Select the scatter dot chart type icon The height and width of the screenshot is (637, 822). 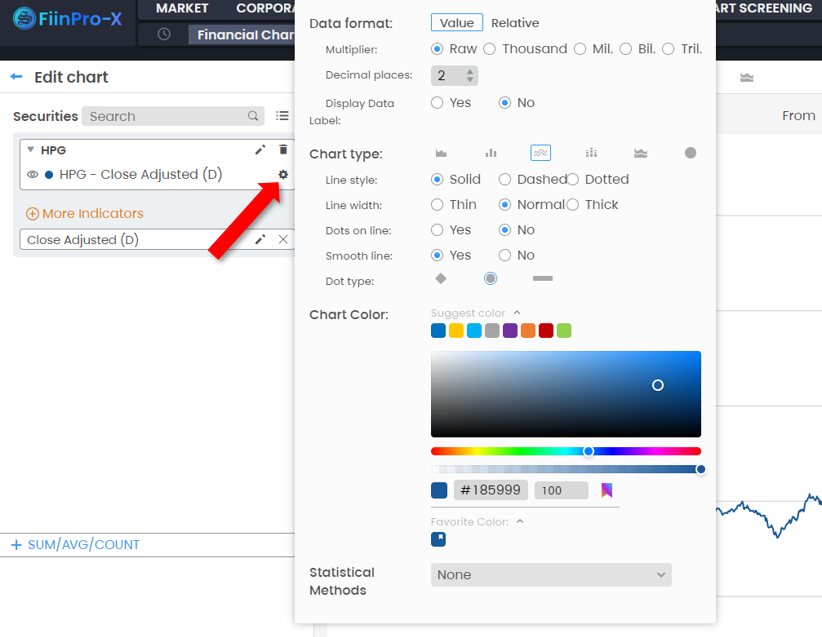[690, 153]
